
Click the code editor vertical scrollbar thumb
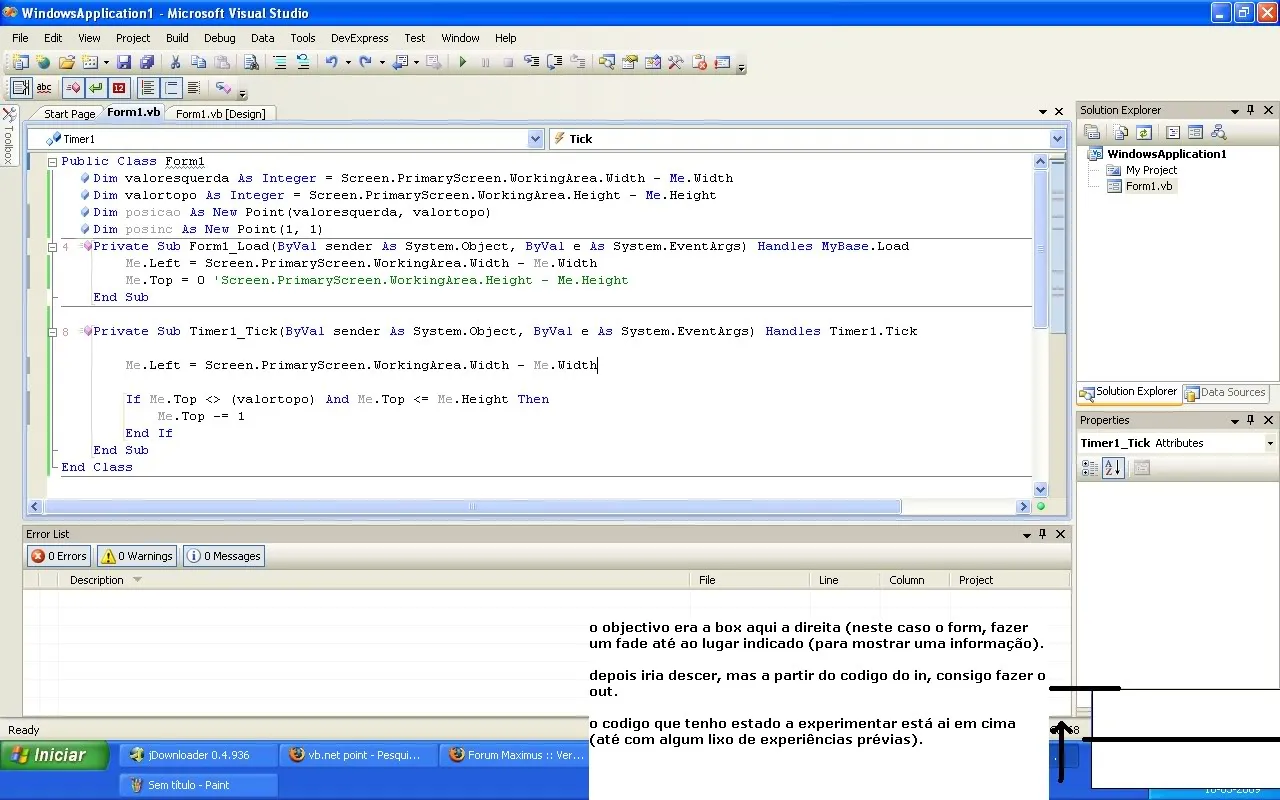pos(1040,249)
